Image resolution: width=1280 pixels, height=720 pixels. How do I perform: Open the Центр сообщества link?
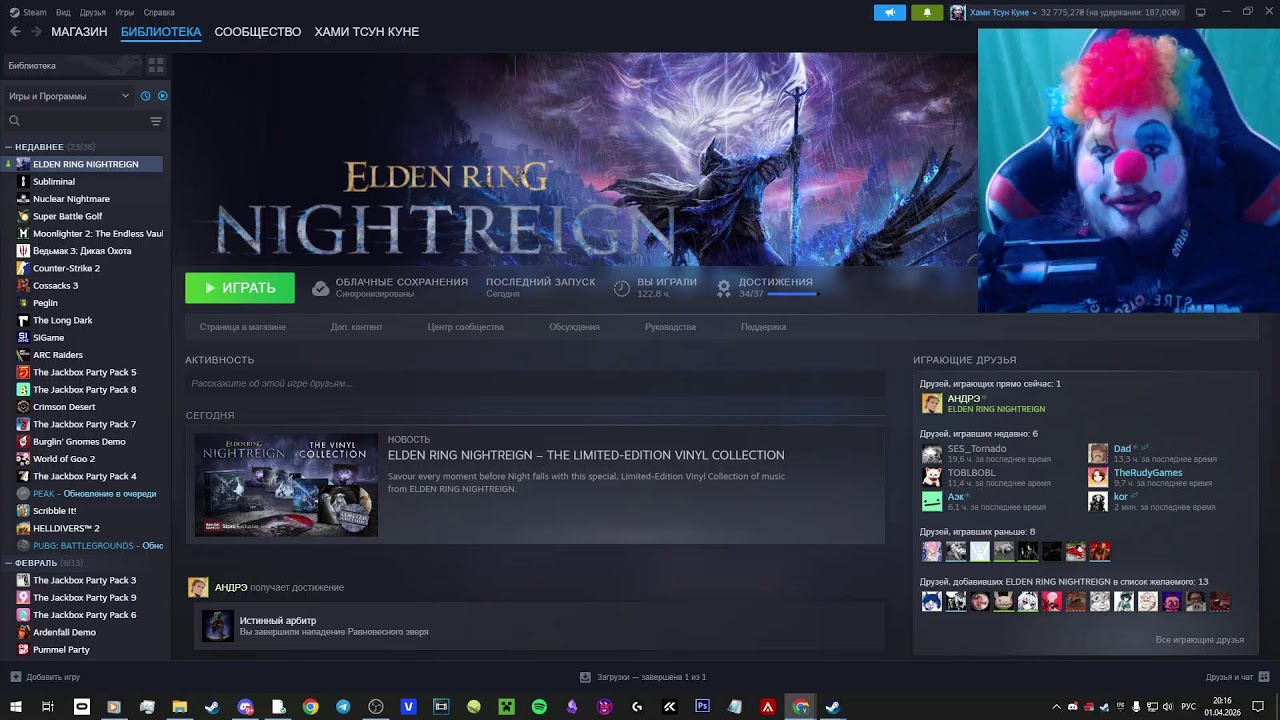click(x=465, y=327)
